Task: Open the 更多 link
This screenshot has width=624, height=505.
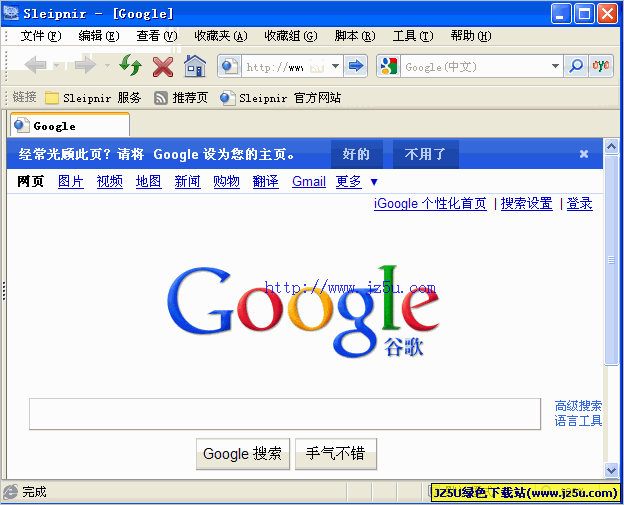Action: [x=349, y=181]
